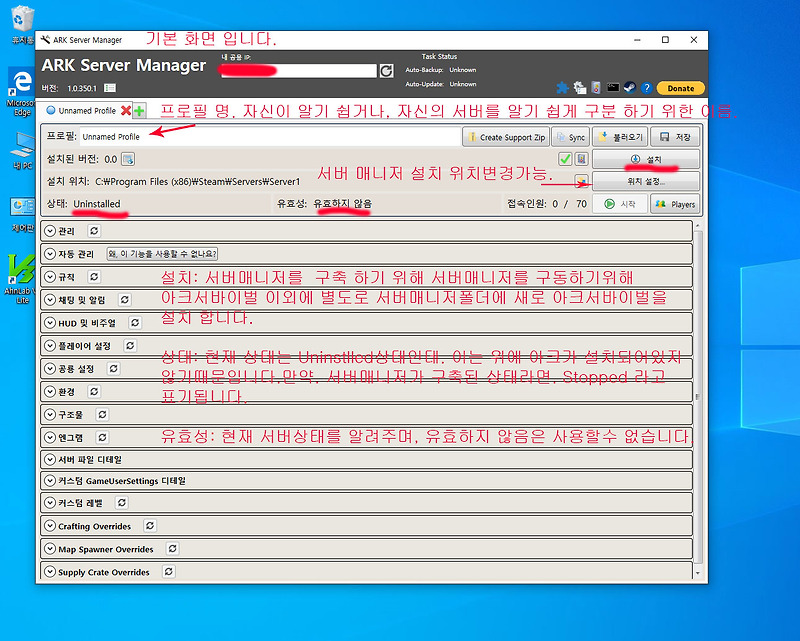This screenshot has height=641, width=800.
Task: Expand the Supply Crate Overrides section
Action: tap(49, 572)
